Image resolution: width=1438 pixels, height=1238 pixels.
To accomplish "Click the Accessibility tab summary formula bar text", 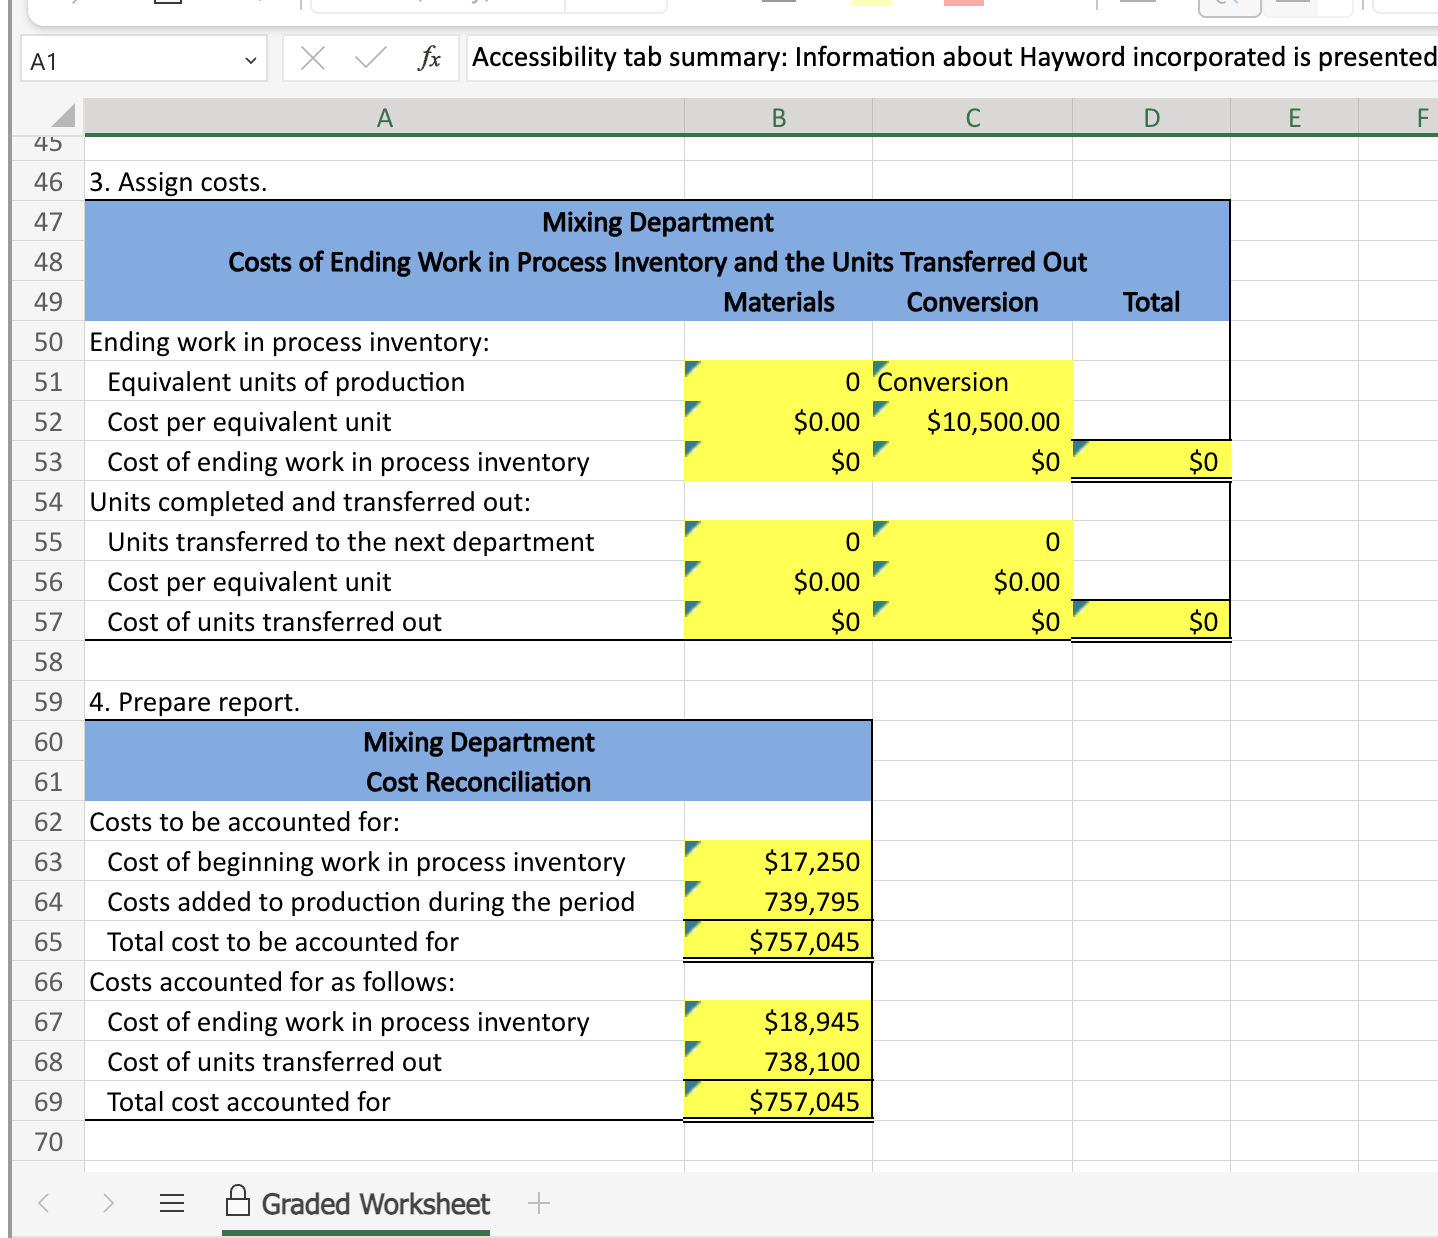I will click(x=900, y=57).
